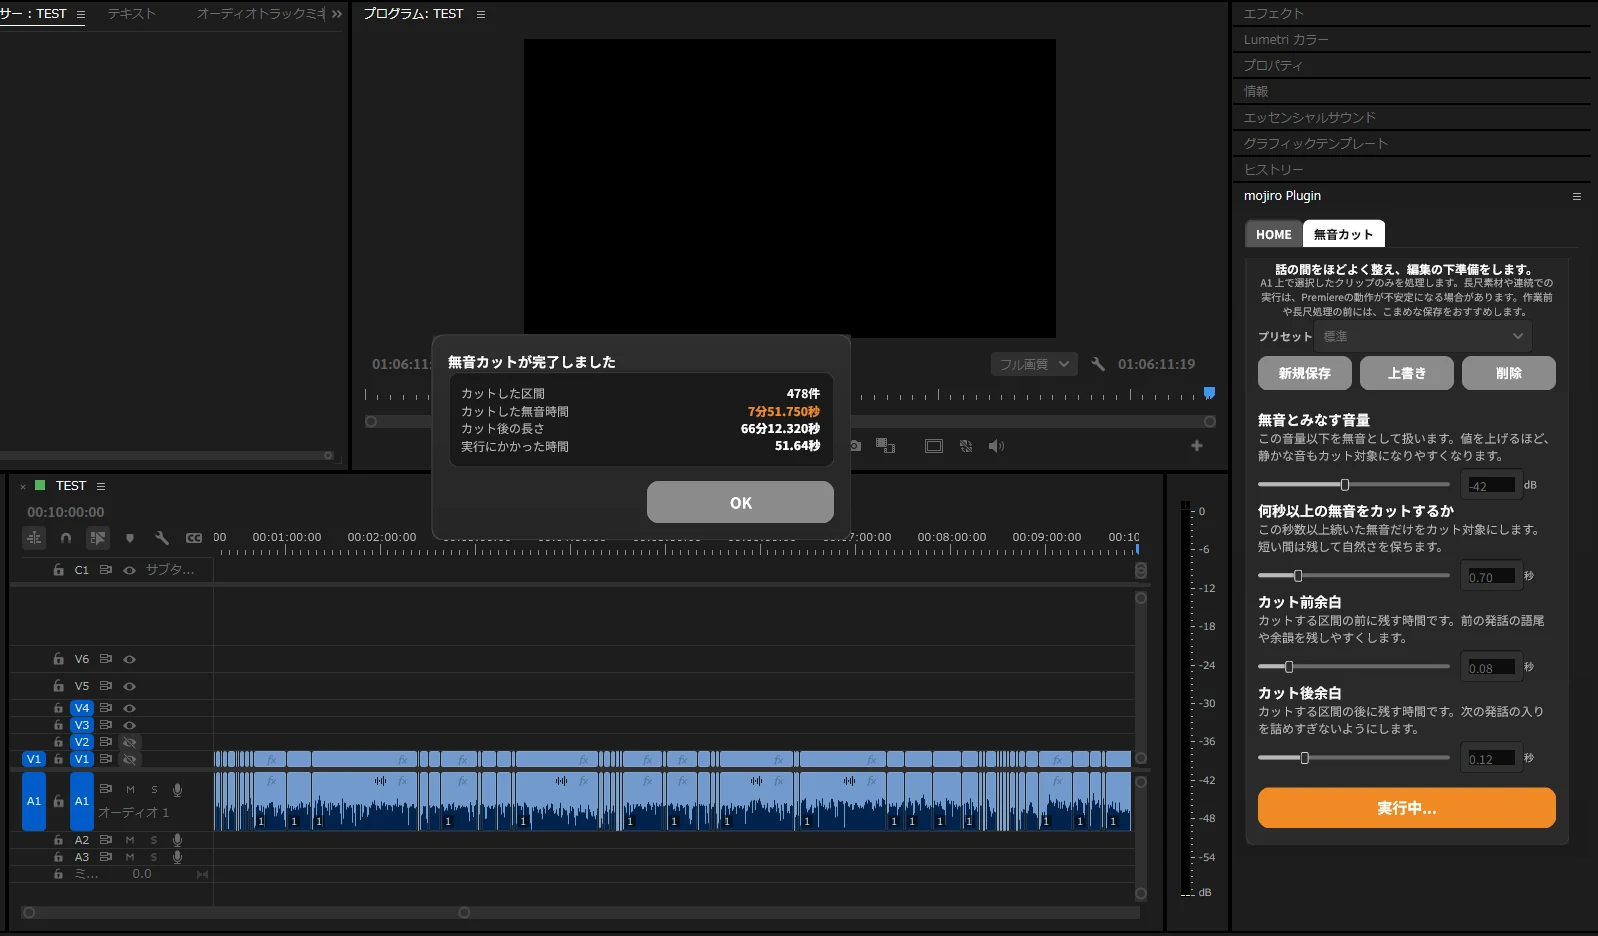Toggle sync lock on V3 track
The image size is (1598, 936).
pyautogui.click(x=106, y=725)
